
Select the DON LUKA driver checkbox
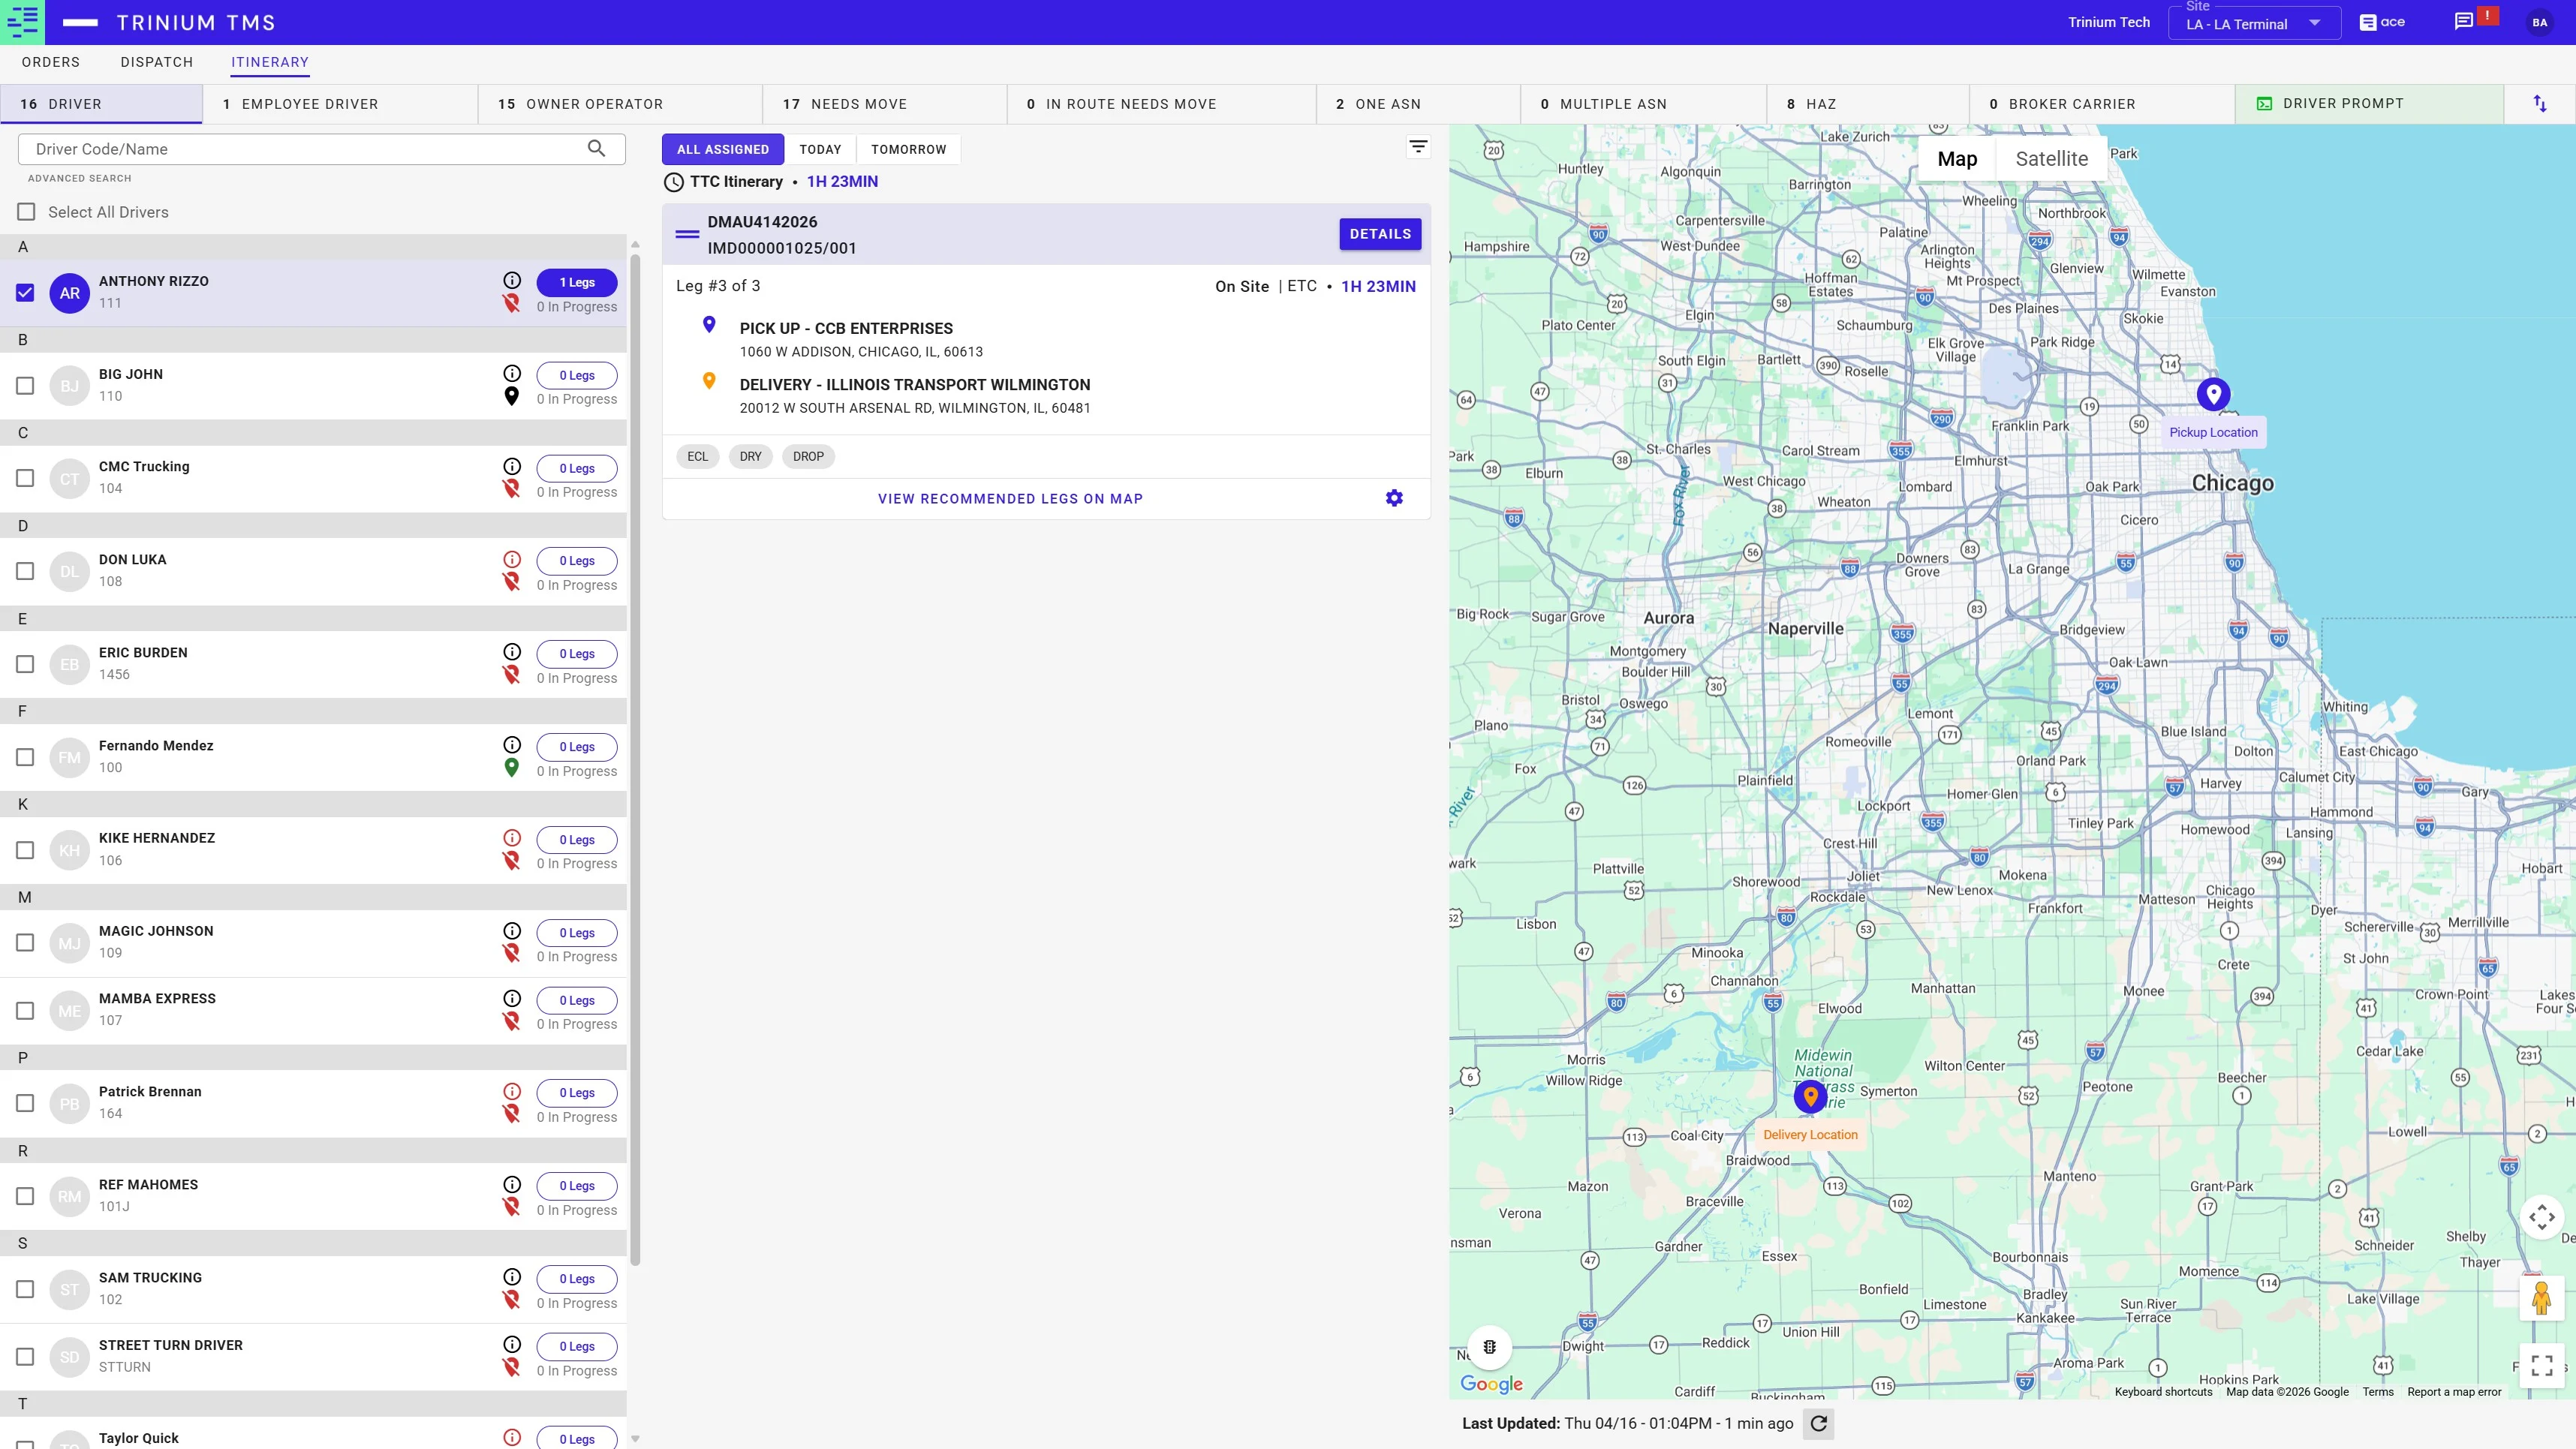pyautogui.click(x=25, y=571)
